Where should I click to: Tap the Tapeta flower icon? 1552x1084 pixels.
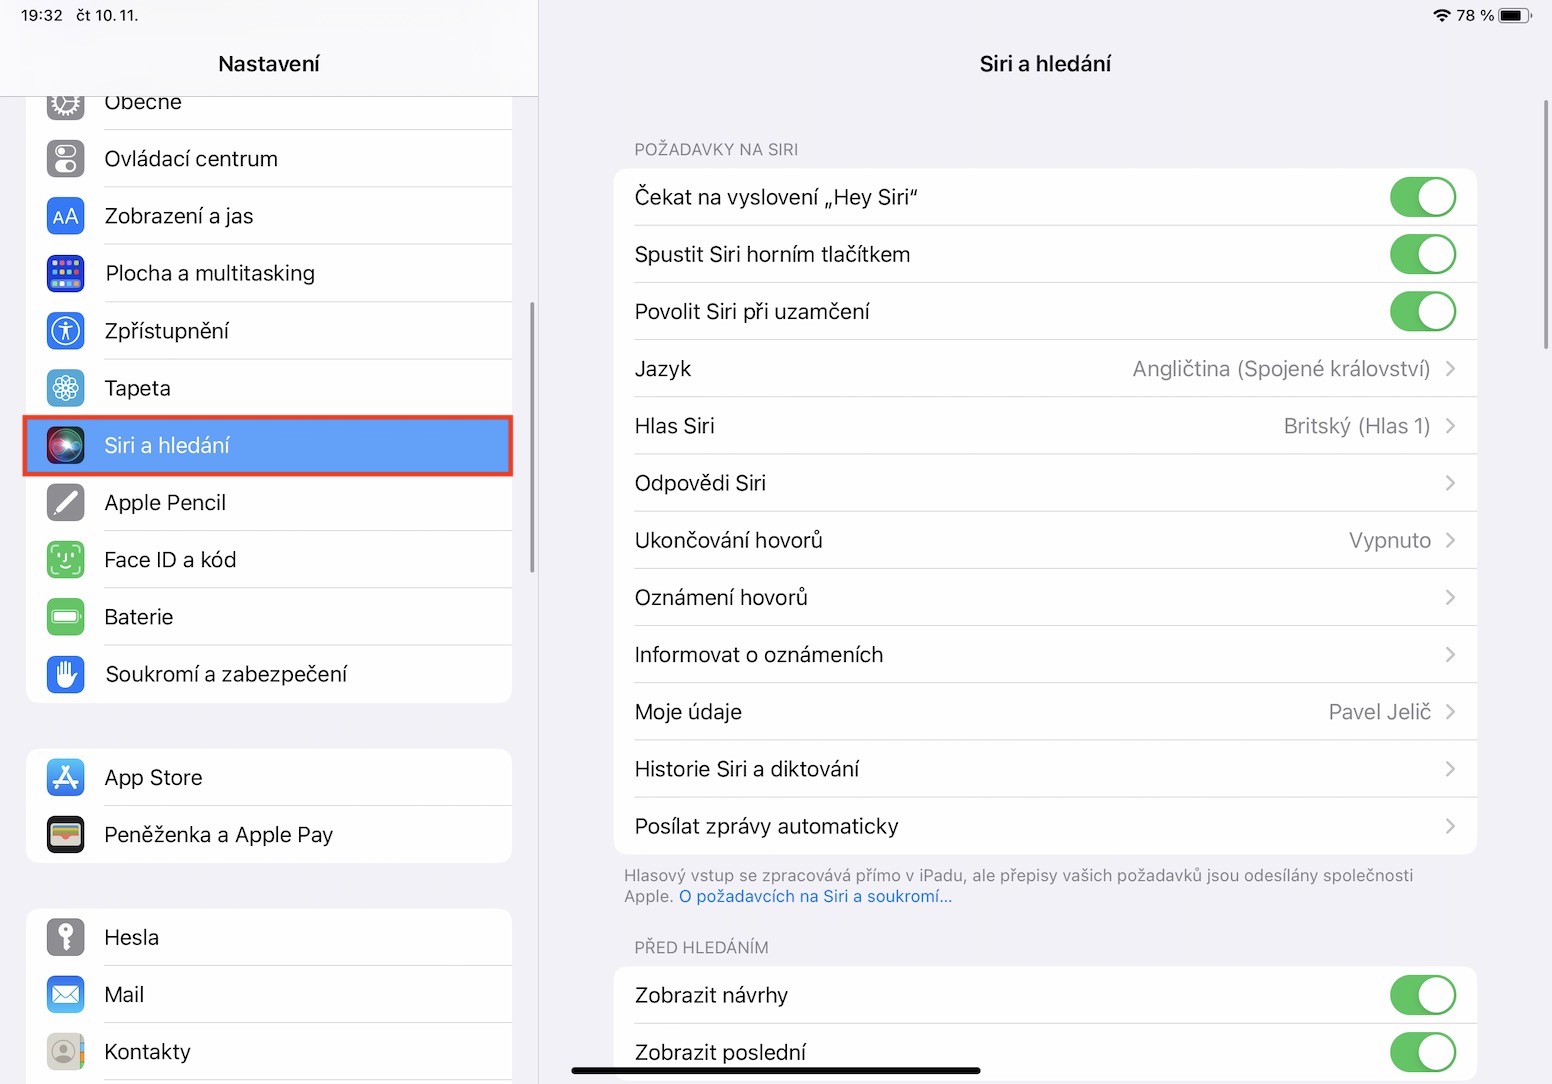(66, 388)
